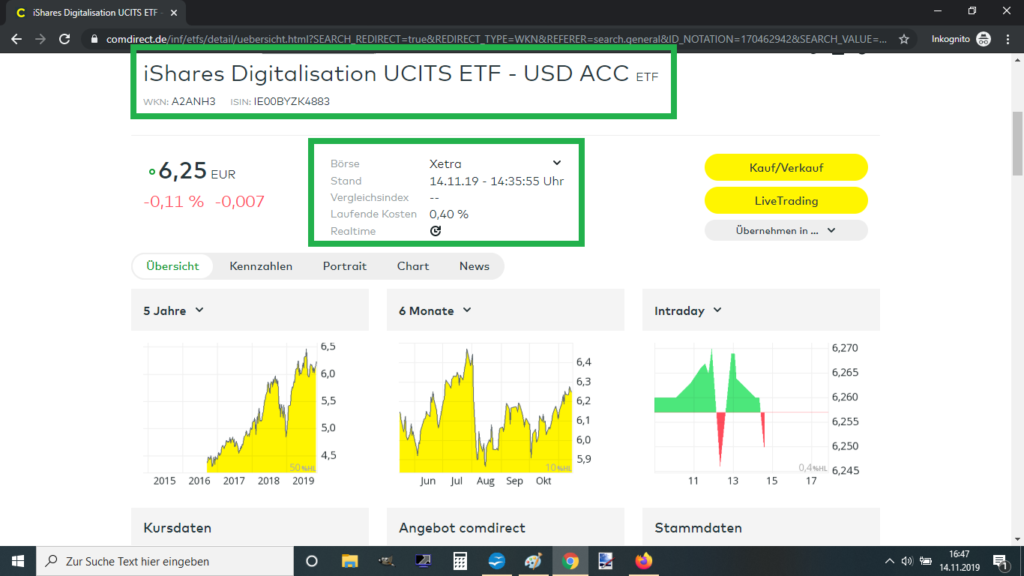Open the taskbar app right of File Explorer
Viewport: 1024px width, 576px height.
coord(386,561)
